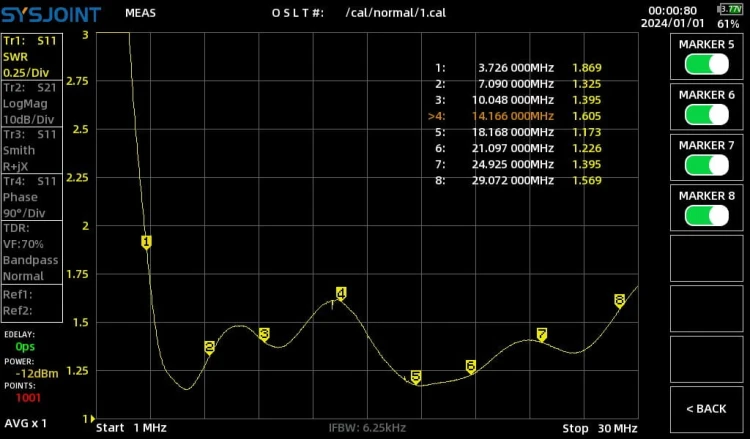750x439 pixels.
Task: Select the Tr4 S11 Phase trace panel
Action: 32,197
